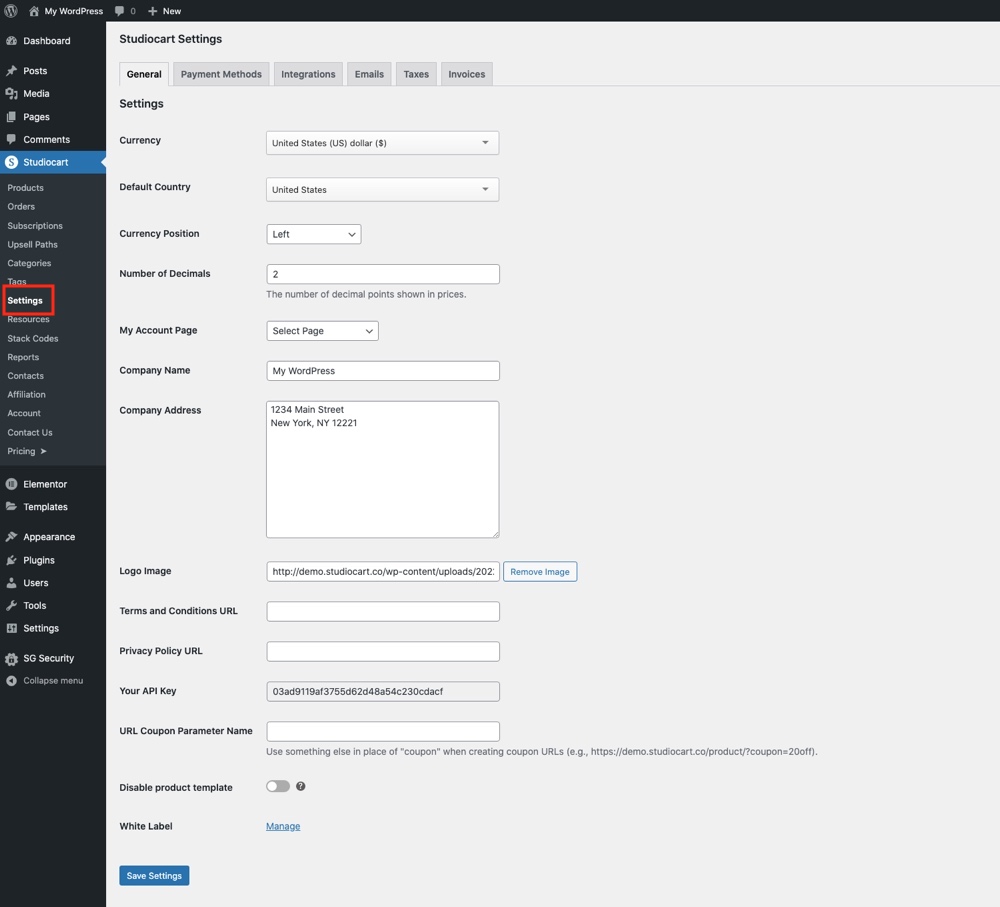The width and height of the screenshot is (1000, 907).
Task: Click the White Label Manage link
Action: 283,826
